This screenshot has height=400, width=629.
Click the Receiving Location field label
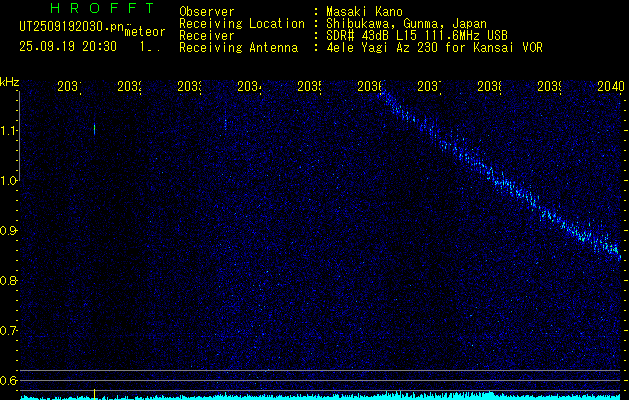coord(241,23)
